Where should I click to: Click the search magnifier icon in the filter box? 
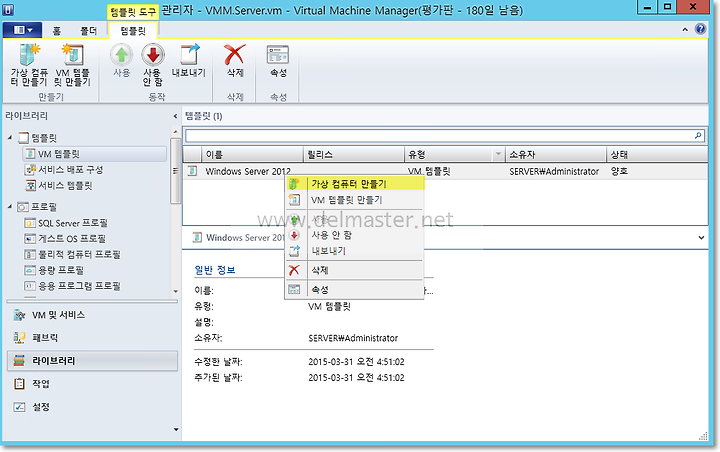coord(698,136)
